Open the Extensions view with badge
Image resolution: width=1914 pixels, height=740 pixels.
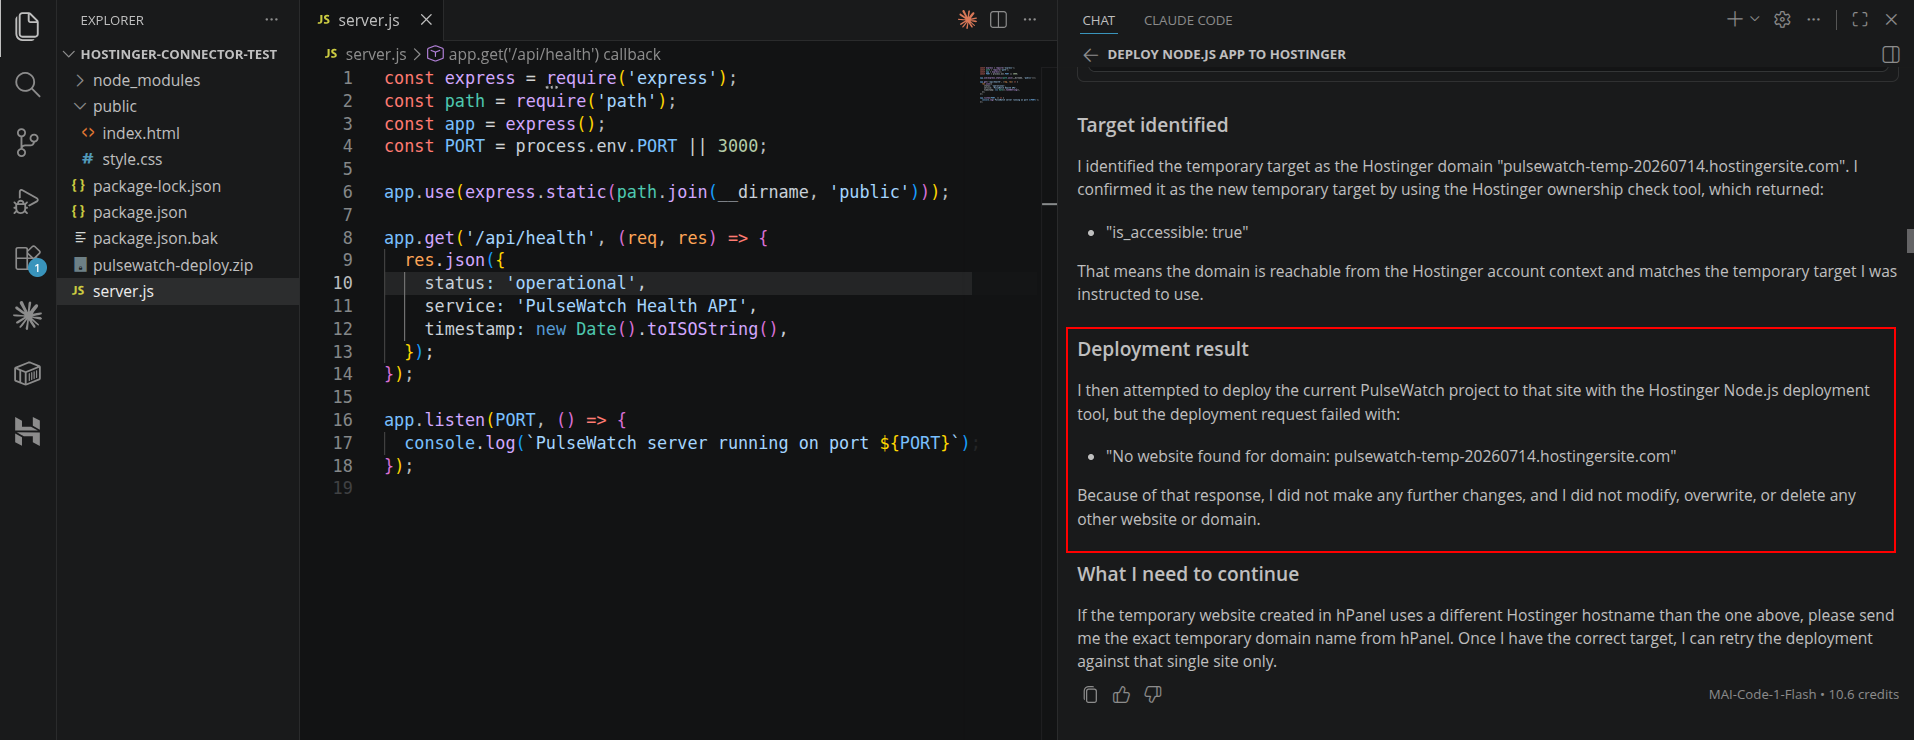click(x=28, y=259)
